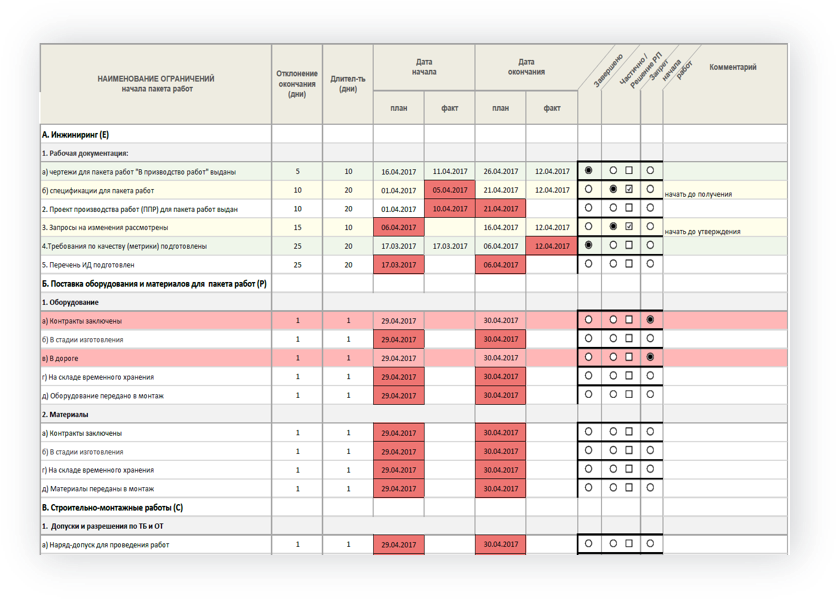Mark спецификации для пакета работ as Завершено
The width and height of the screenshot is (837, 599).
[588, 189]
